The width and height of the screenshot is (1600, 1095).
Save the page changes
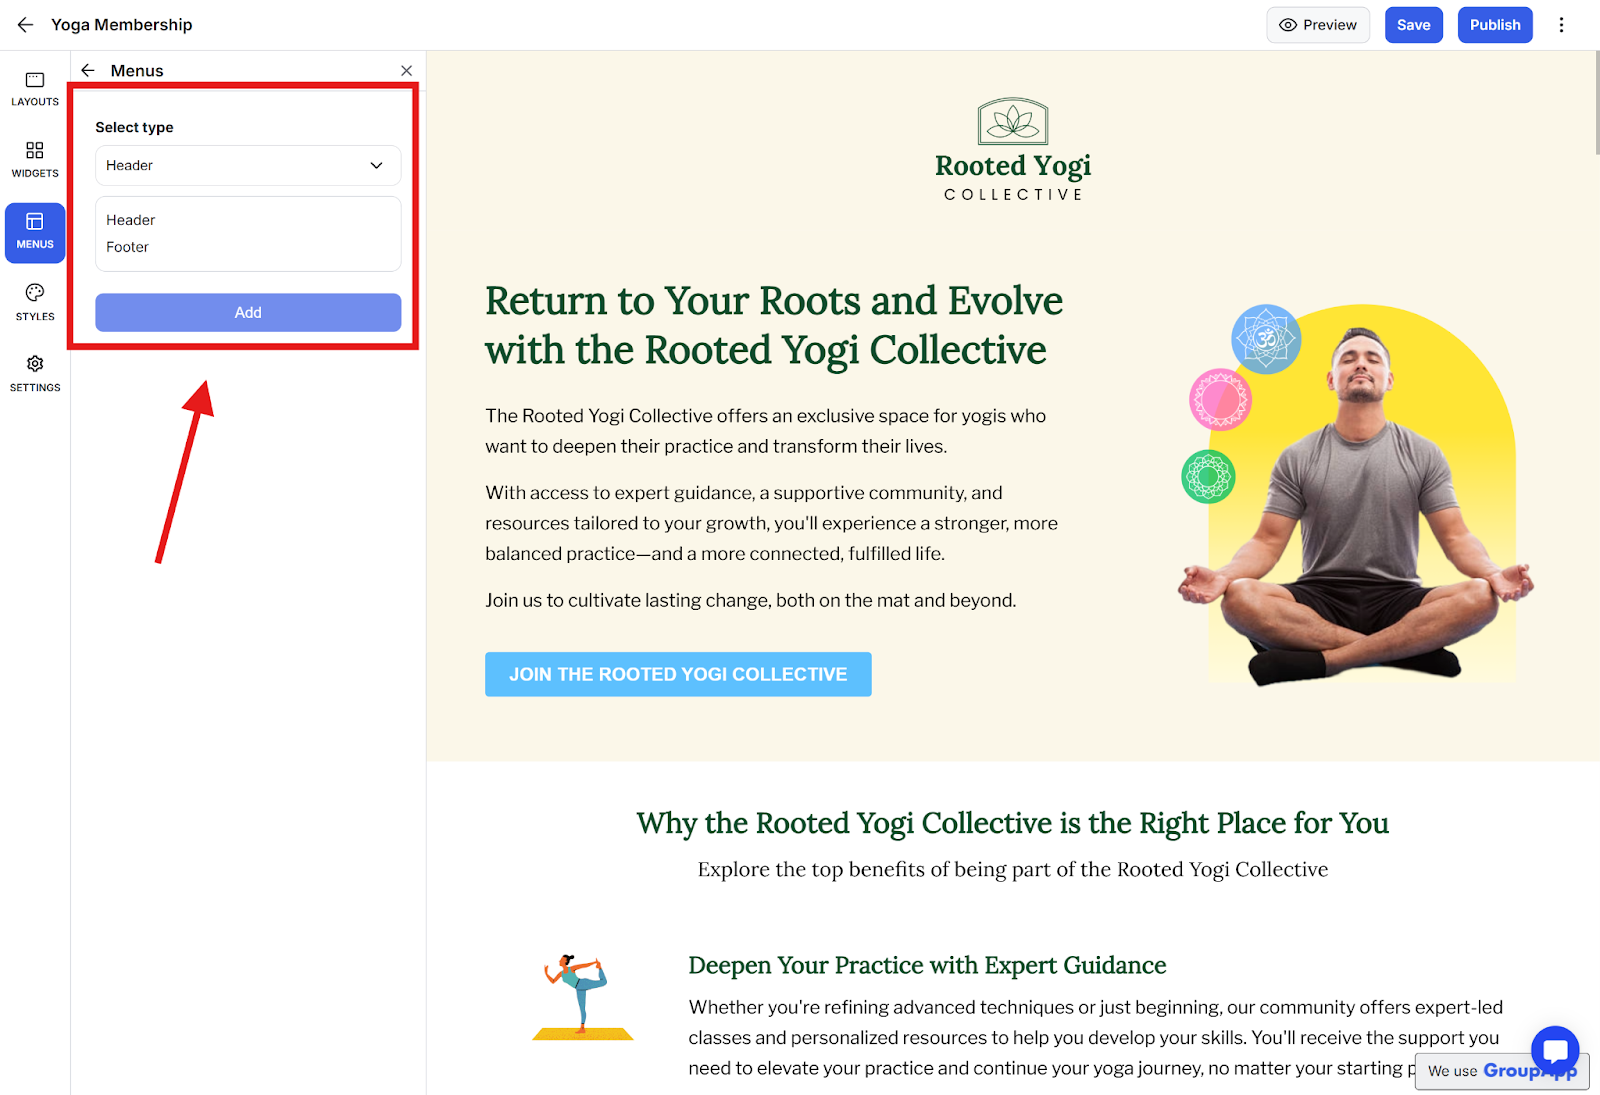[x=1413, y=25]
